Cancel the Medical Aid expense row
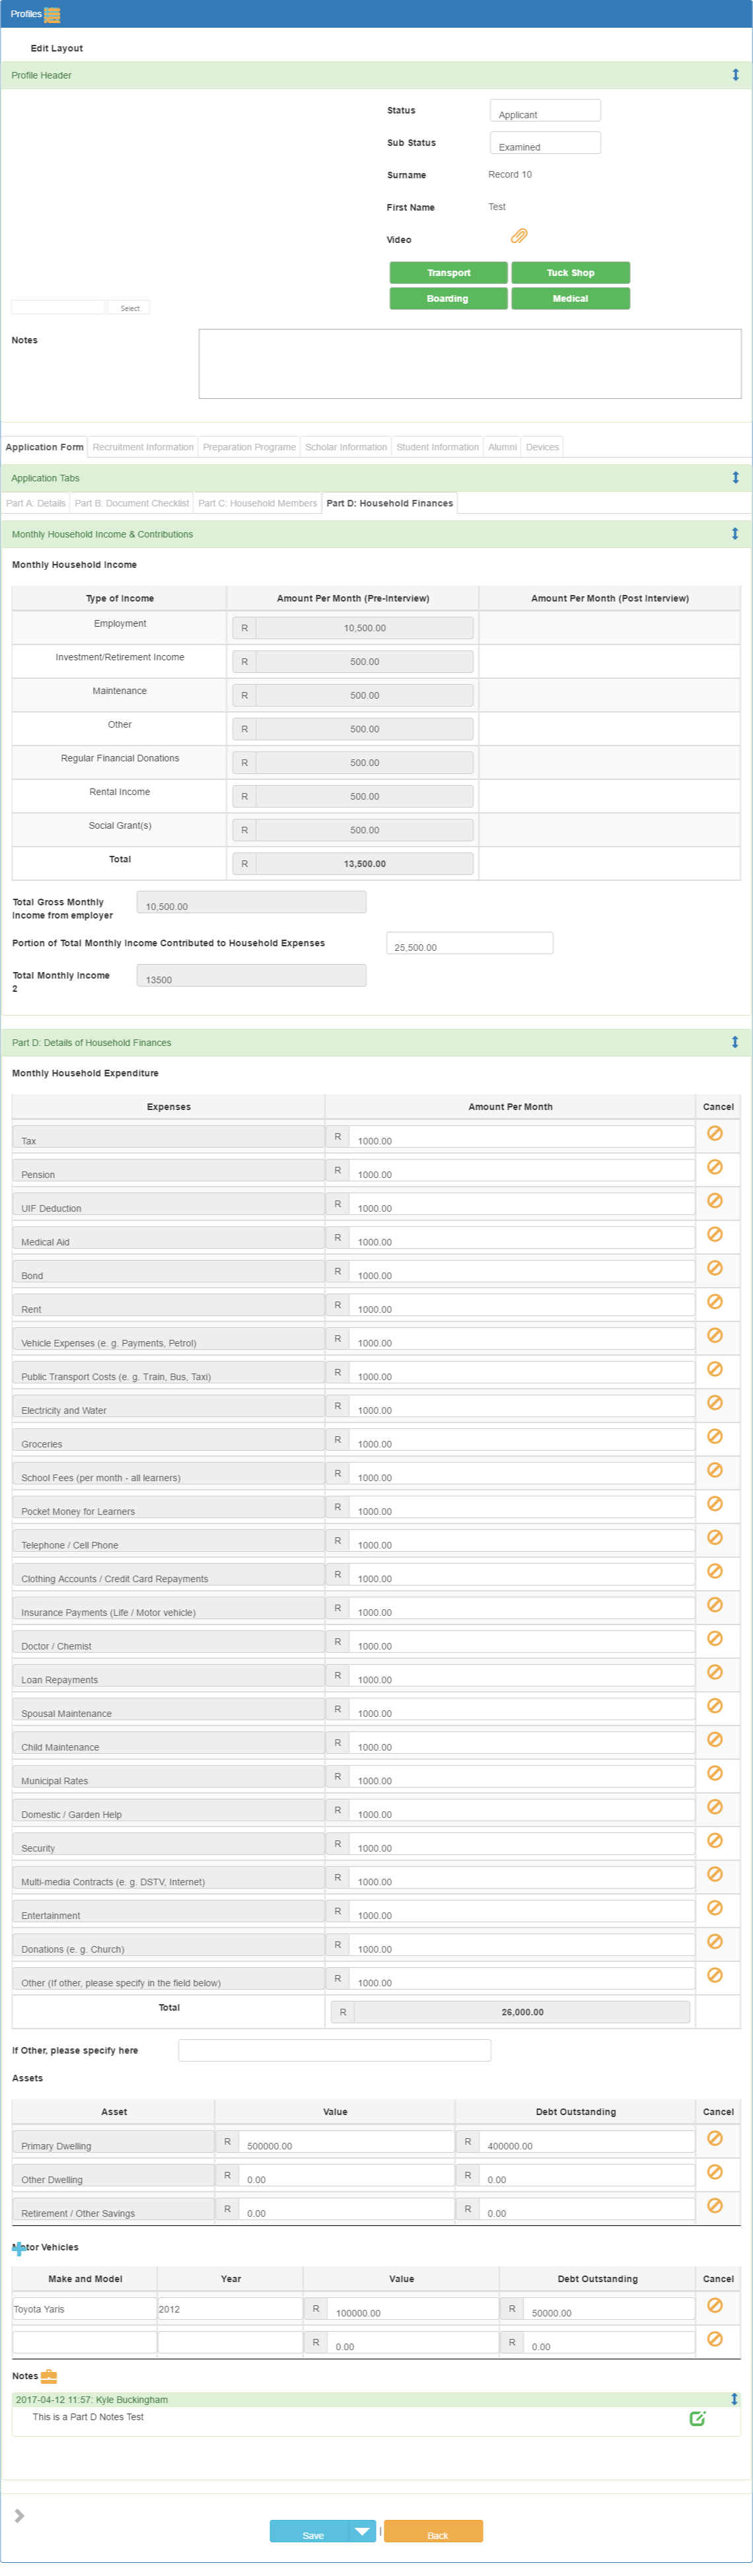The height and width of the screenshot is (2576, 753). pos(714,1234)
